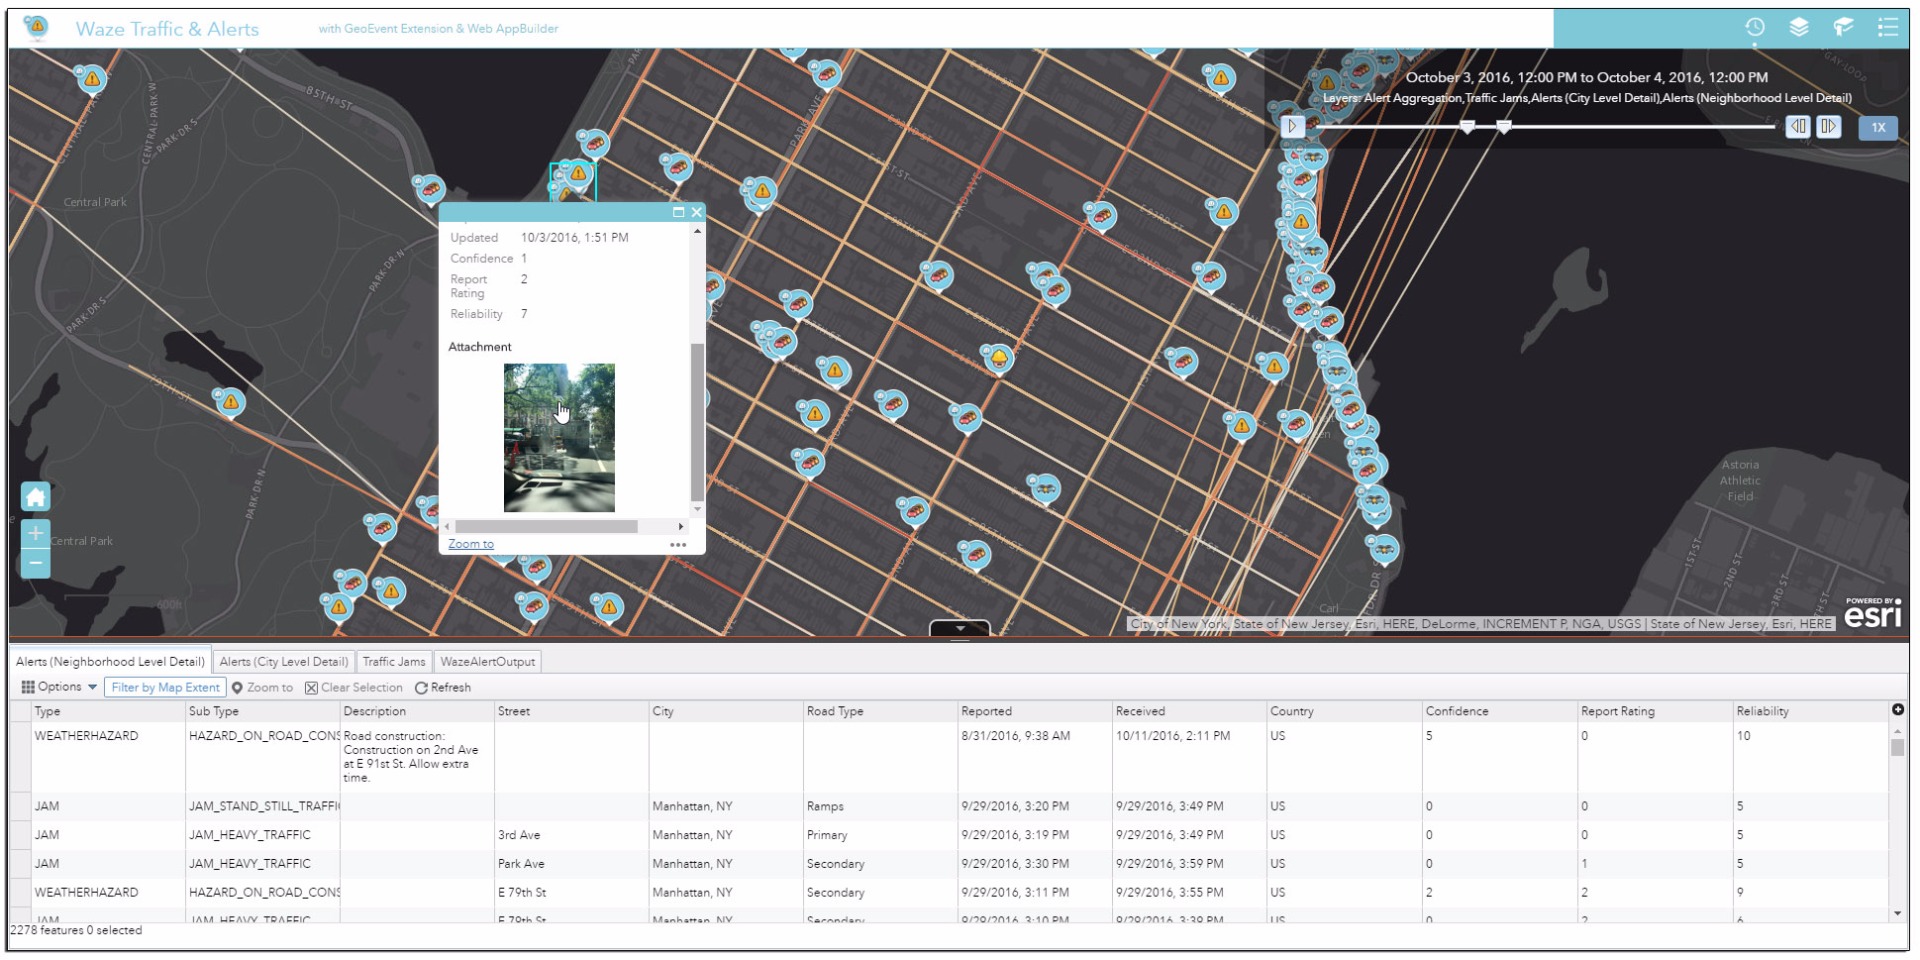This screenshot has width=1920, height=960.
Task: Click the table vertical scrollbar thumb
Action: [1897, 748]
